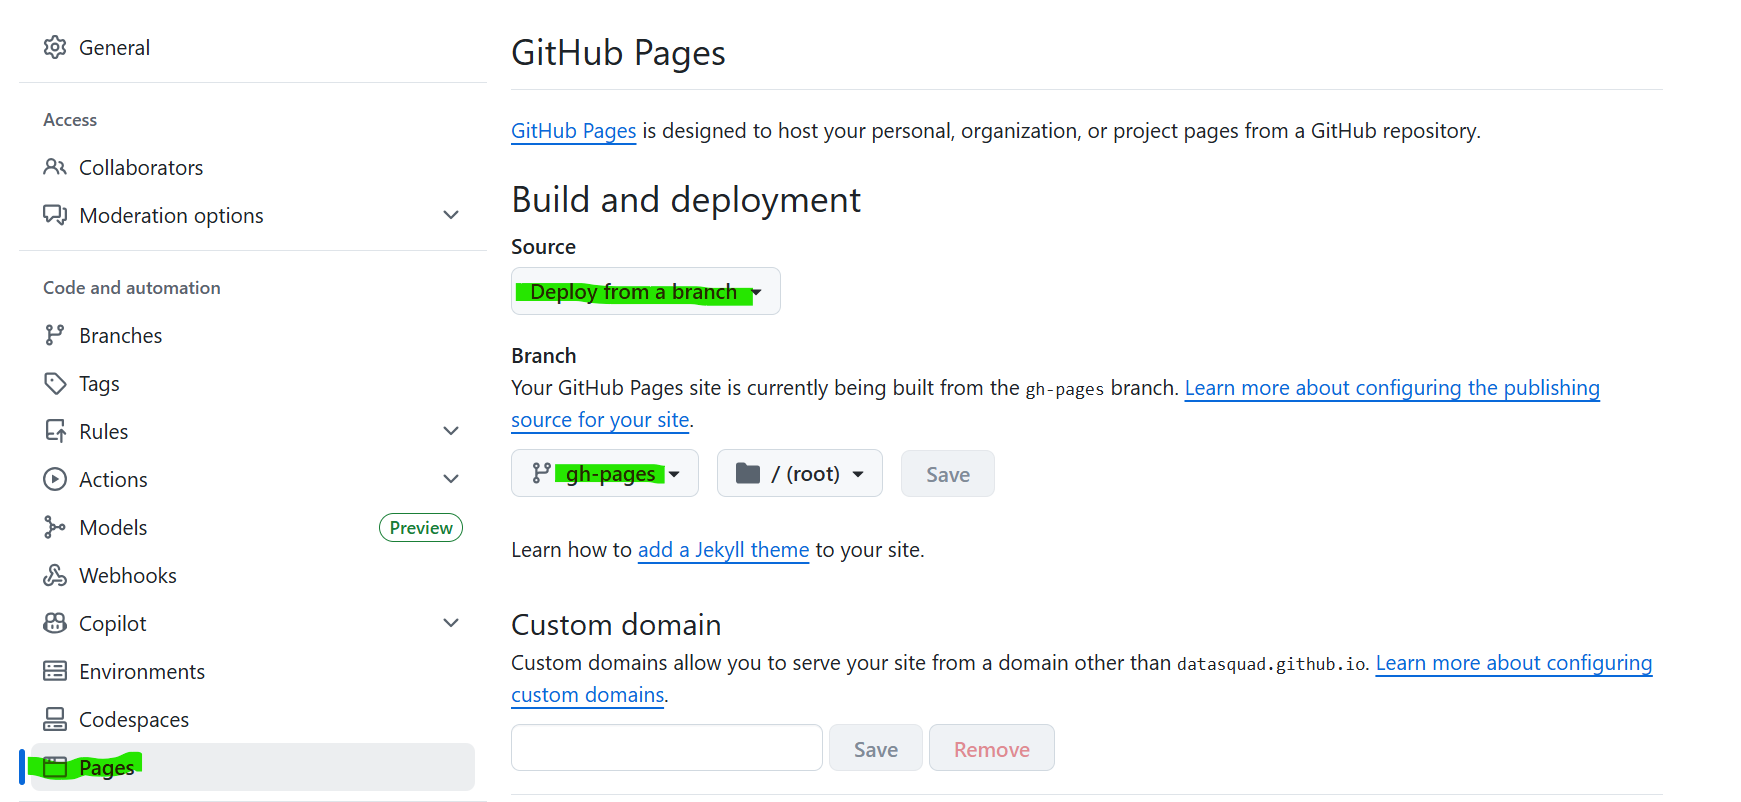Click the datasquad.github.io domain text

click(1271, 664)
